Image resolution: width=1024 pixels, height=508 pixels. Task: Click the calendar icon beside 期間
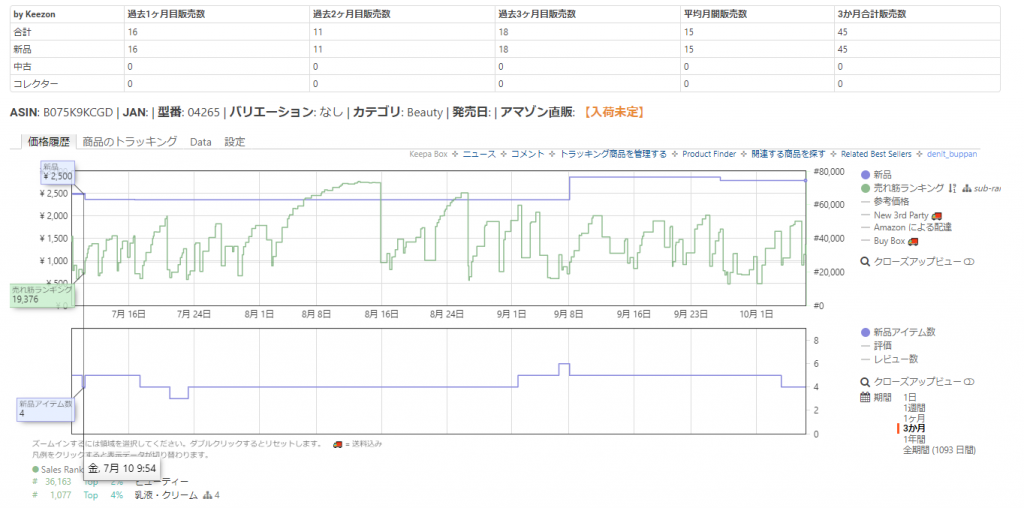click(x=865, y=397)
